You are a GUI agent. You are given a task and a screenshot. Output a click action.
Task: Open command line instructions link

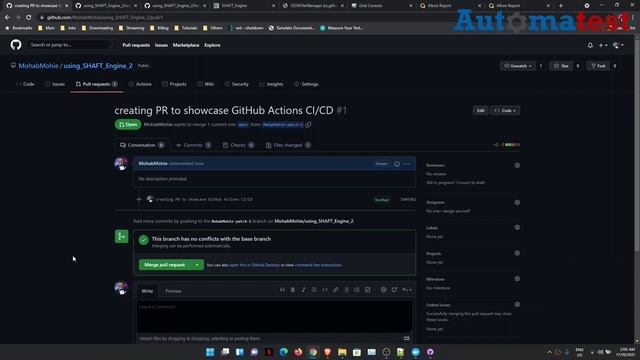point(318,265)
